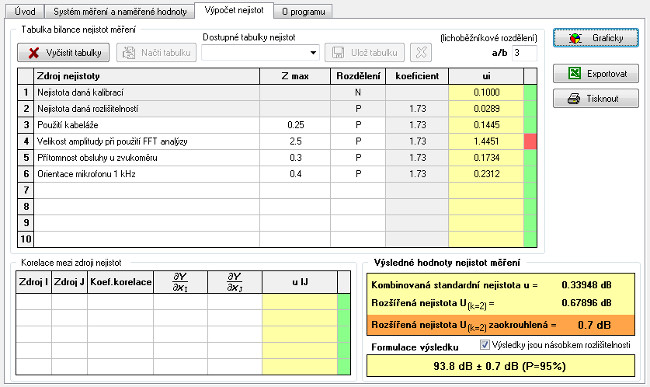Open the Úvod tab
The height and width of the screenshot is (387, 650).
[x=24, y=11]
